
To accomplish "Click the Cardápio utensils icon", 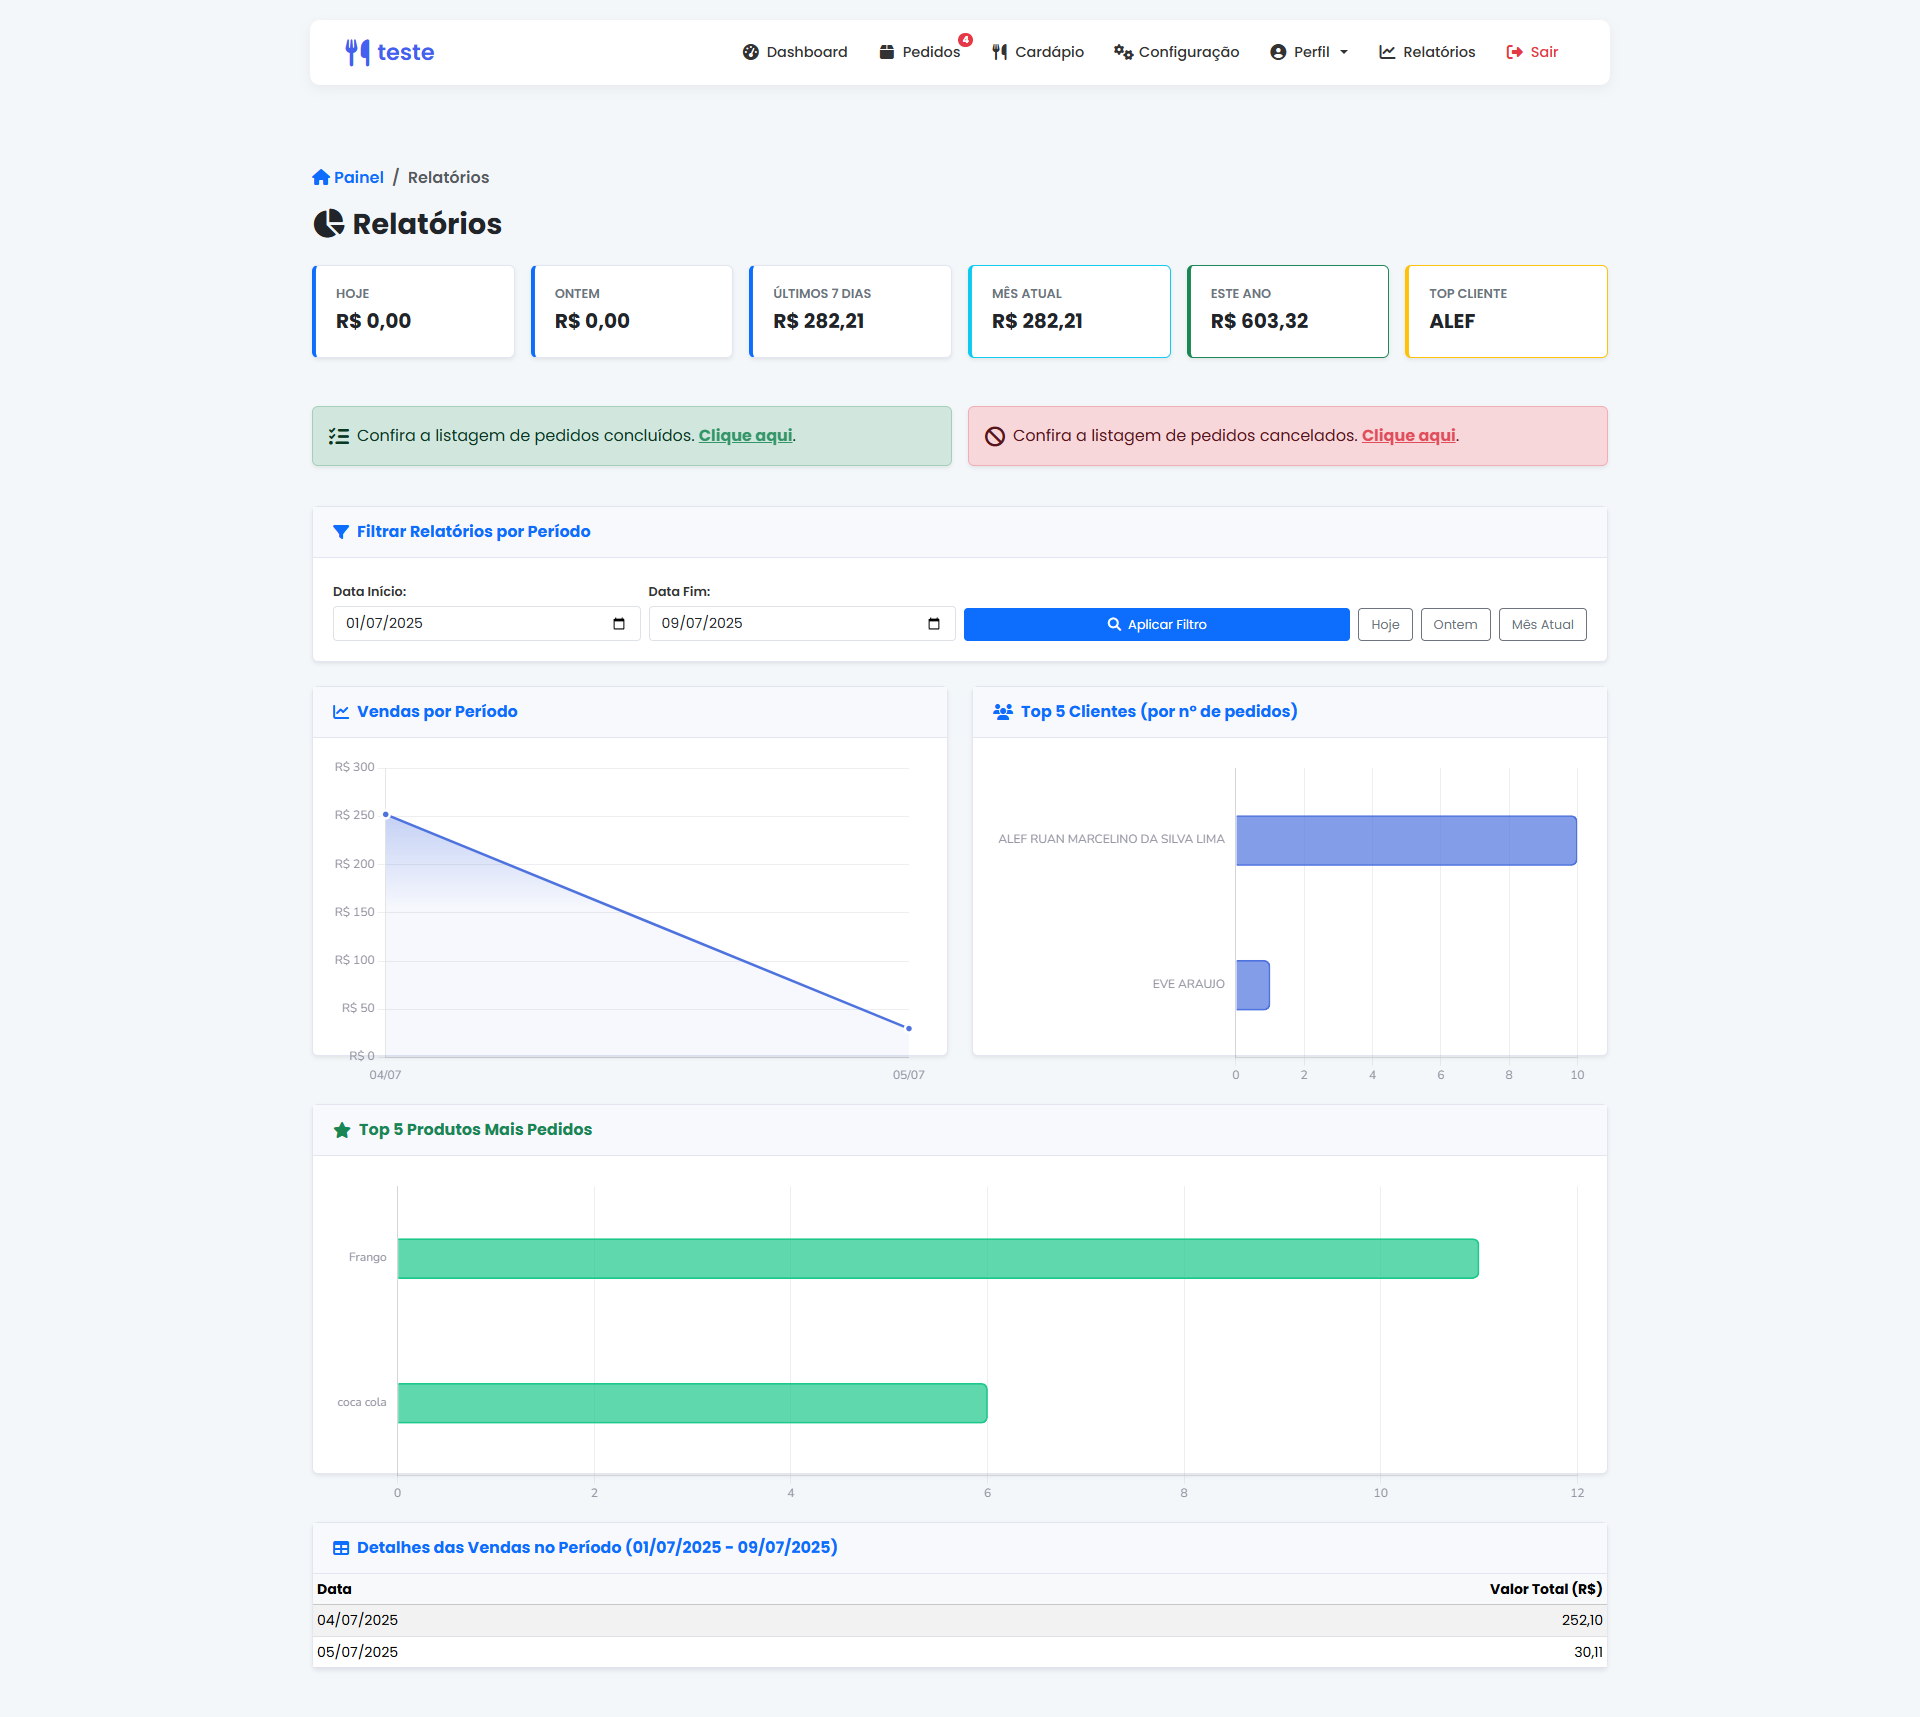I will [x=999, y=52].
